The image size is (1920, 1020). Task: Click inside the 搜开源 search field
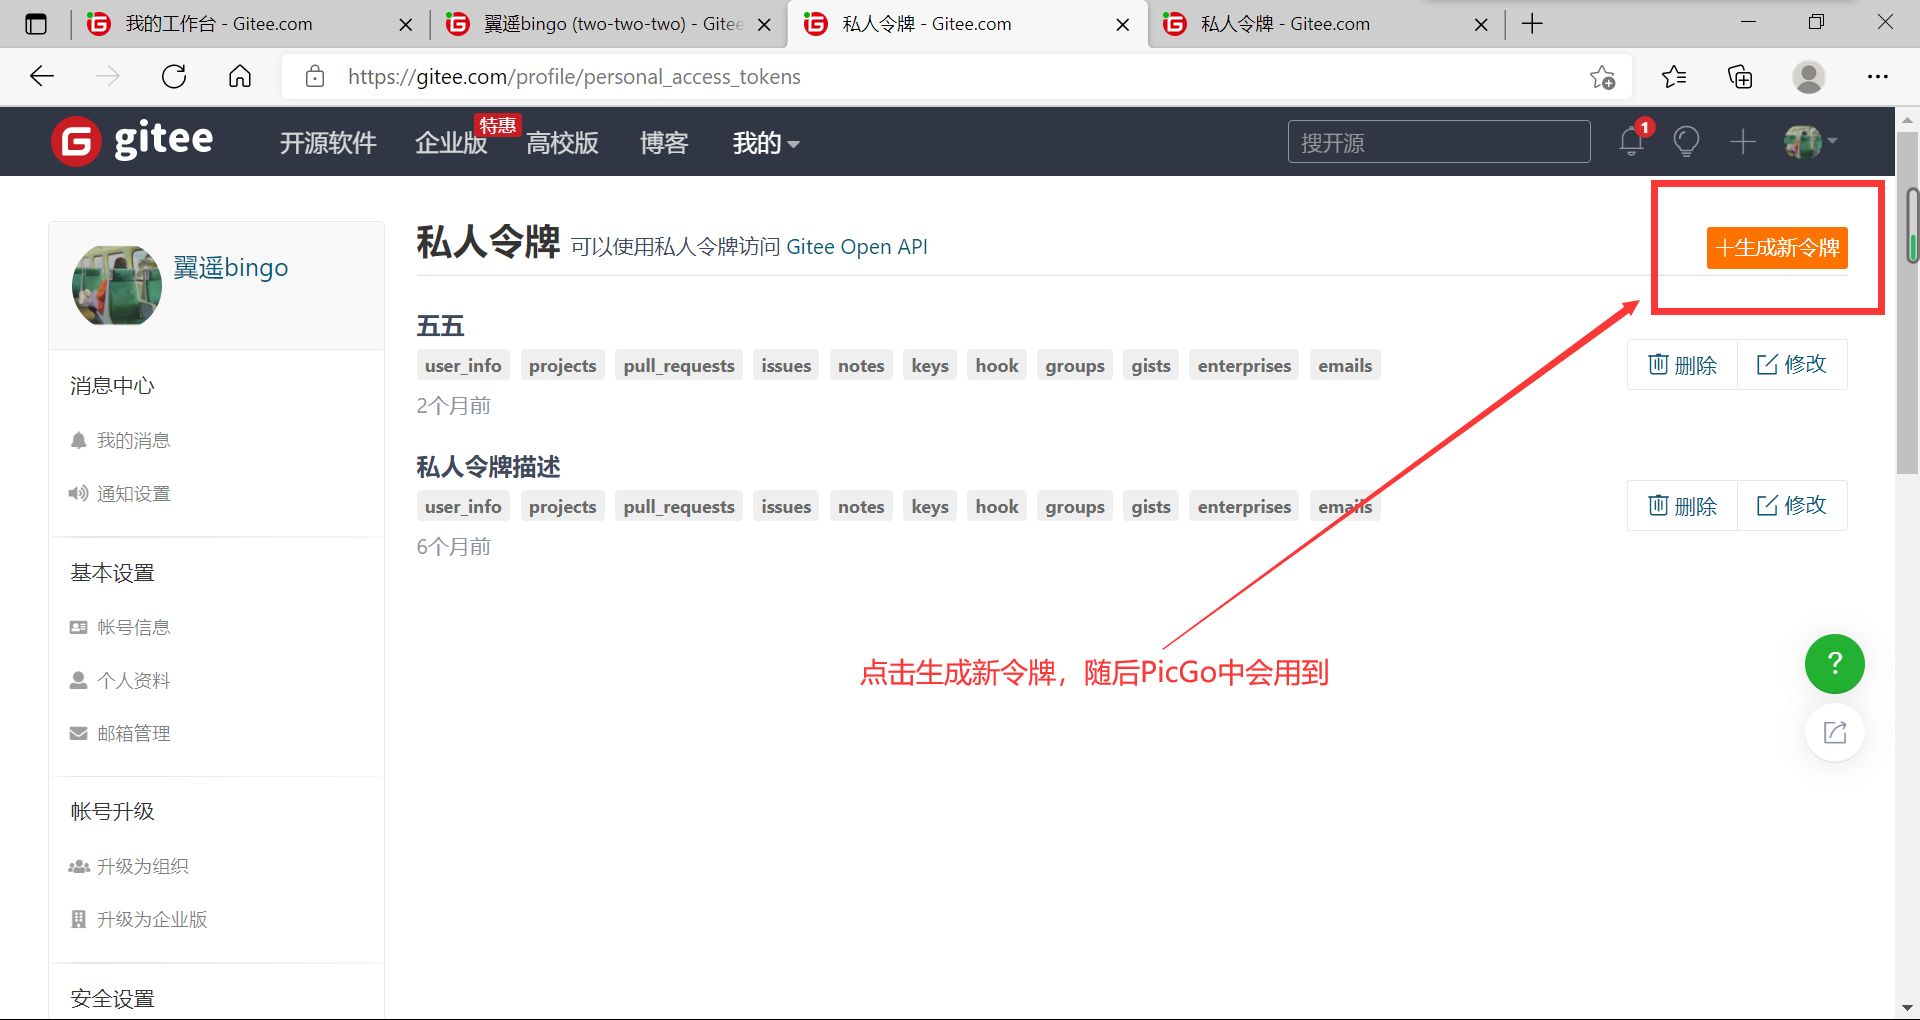1438,141
